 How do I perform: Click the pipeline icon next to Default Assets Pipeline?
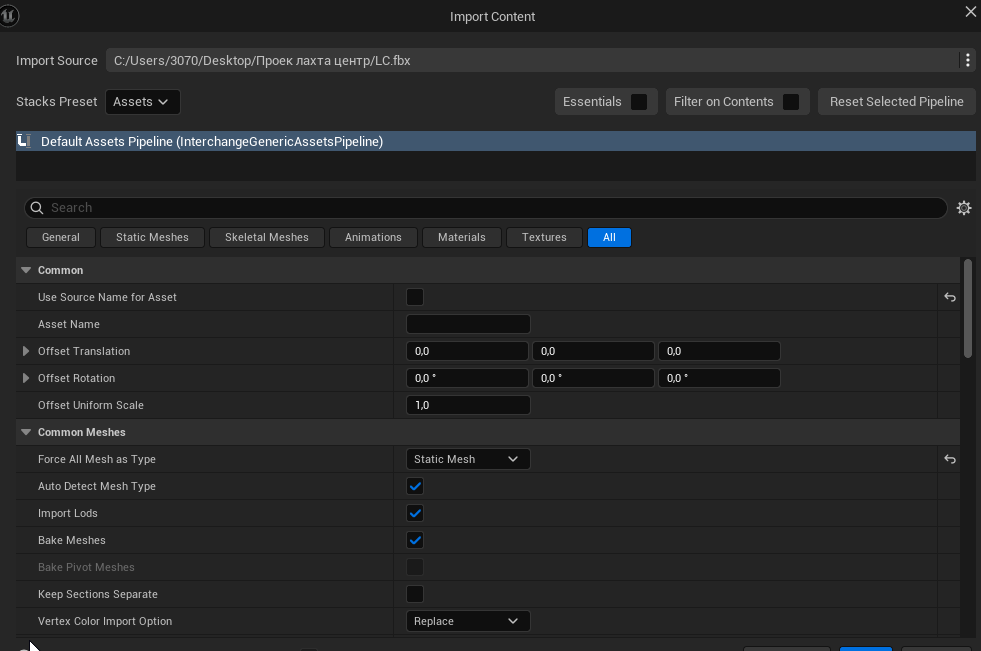[24, 141]
